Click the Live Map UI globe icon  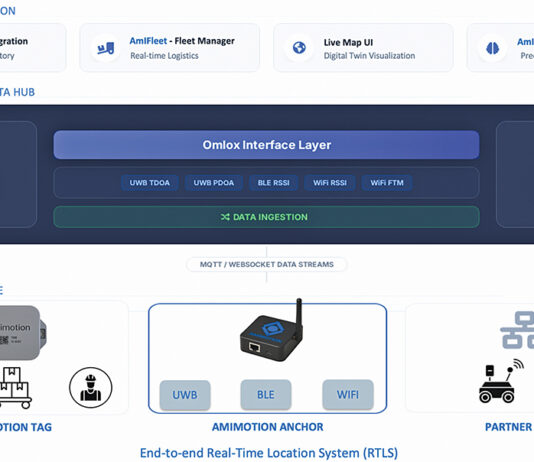pos(299,48)
